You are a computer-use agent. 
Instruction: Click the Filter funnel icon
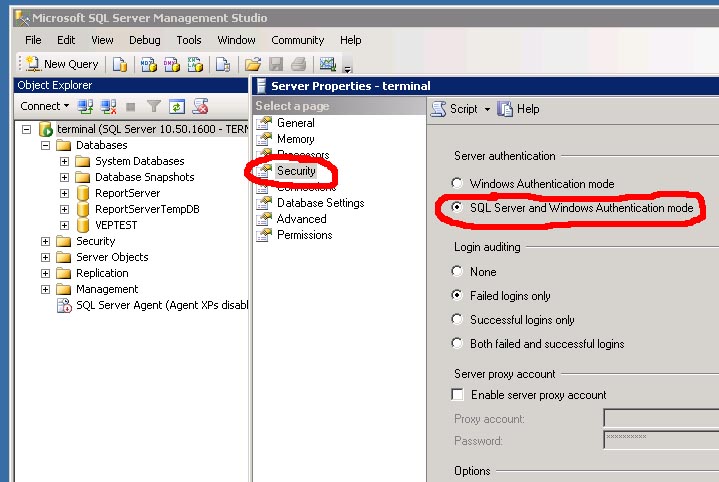coord(154,106)
